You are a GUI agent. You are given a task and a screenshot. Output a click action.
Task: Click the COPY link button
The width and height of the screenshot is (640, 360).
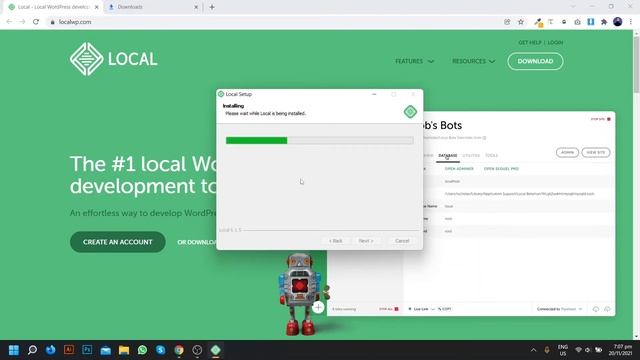click(445, 309)
